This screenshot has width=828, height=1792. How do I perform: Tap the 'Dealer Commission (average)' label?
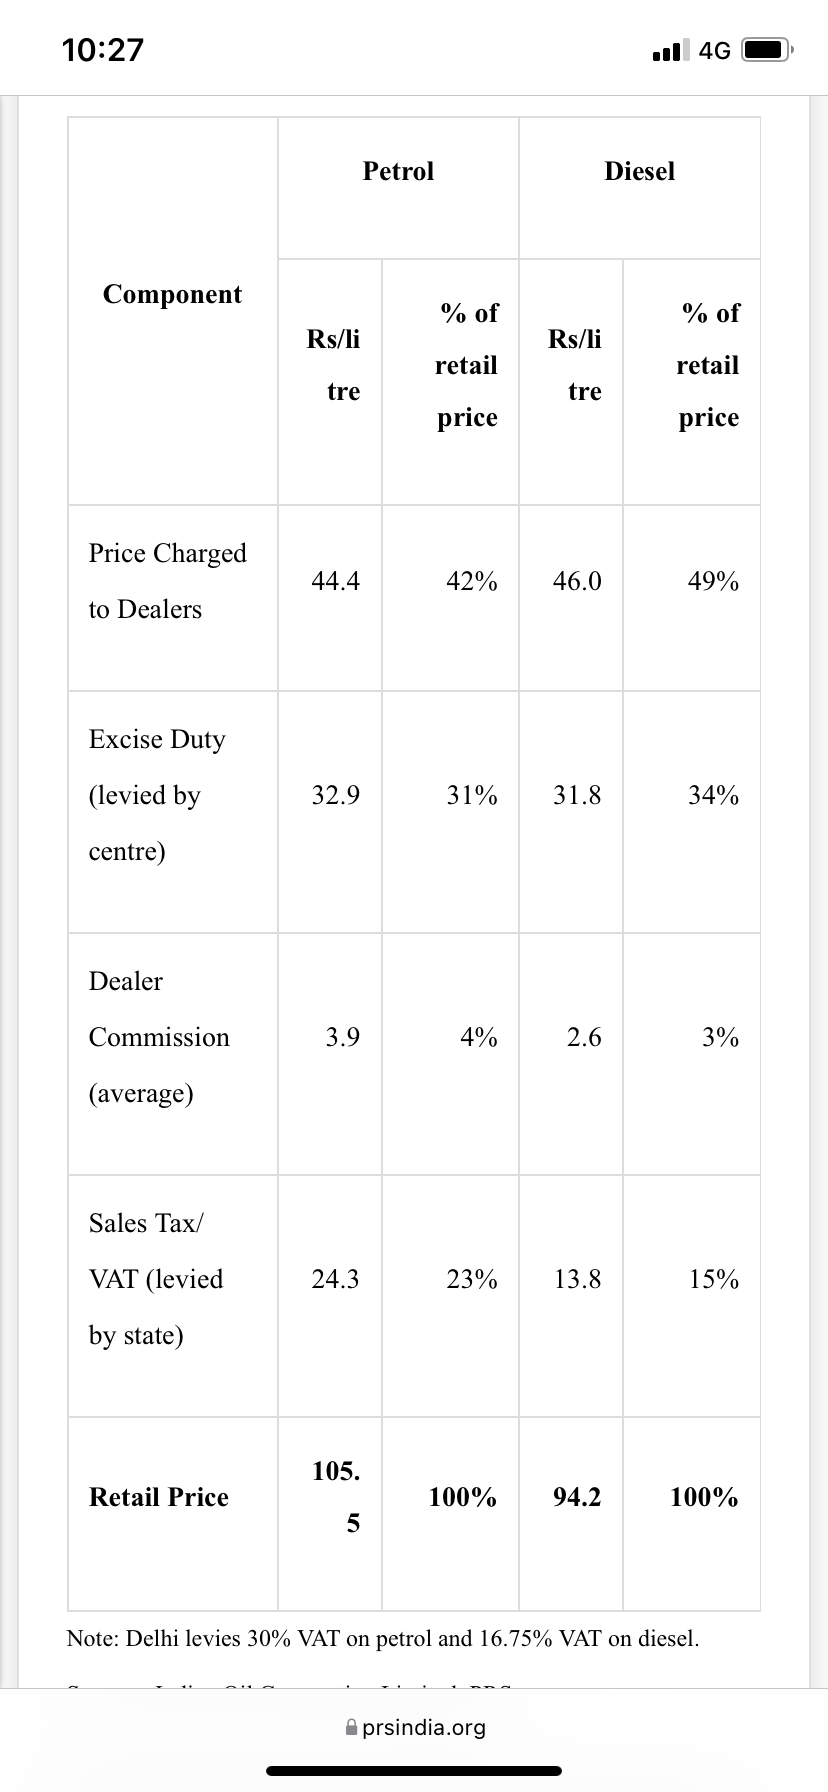pyautogui.click(x=159, y=1037)
